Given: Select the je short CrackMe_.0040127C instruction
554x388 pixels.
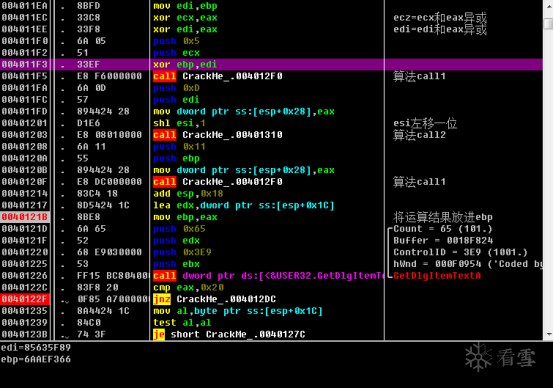Looking at the screenshot, I should (x=229, y=334).
